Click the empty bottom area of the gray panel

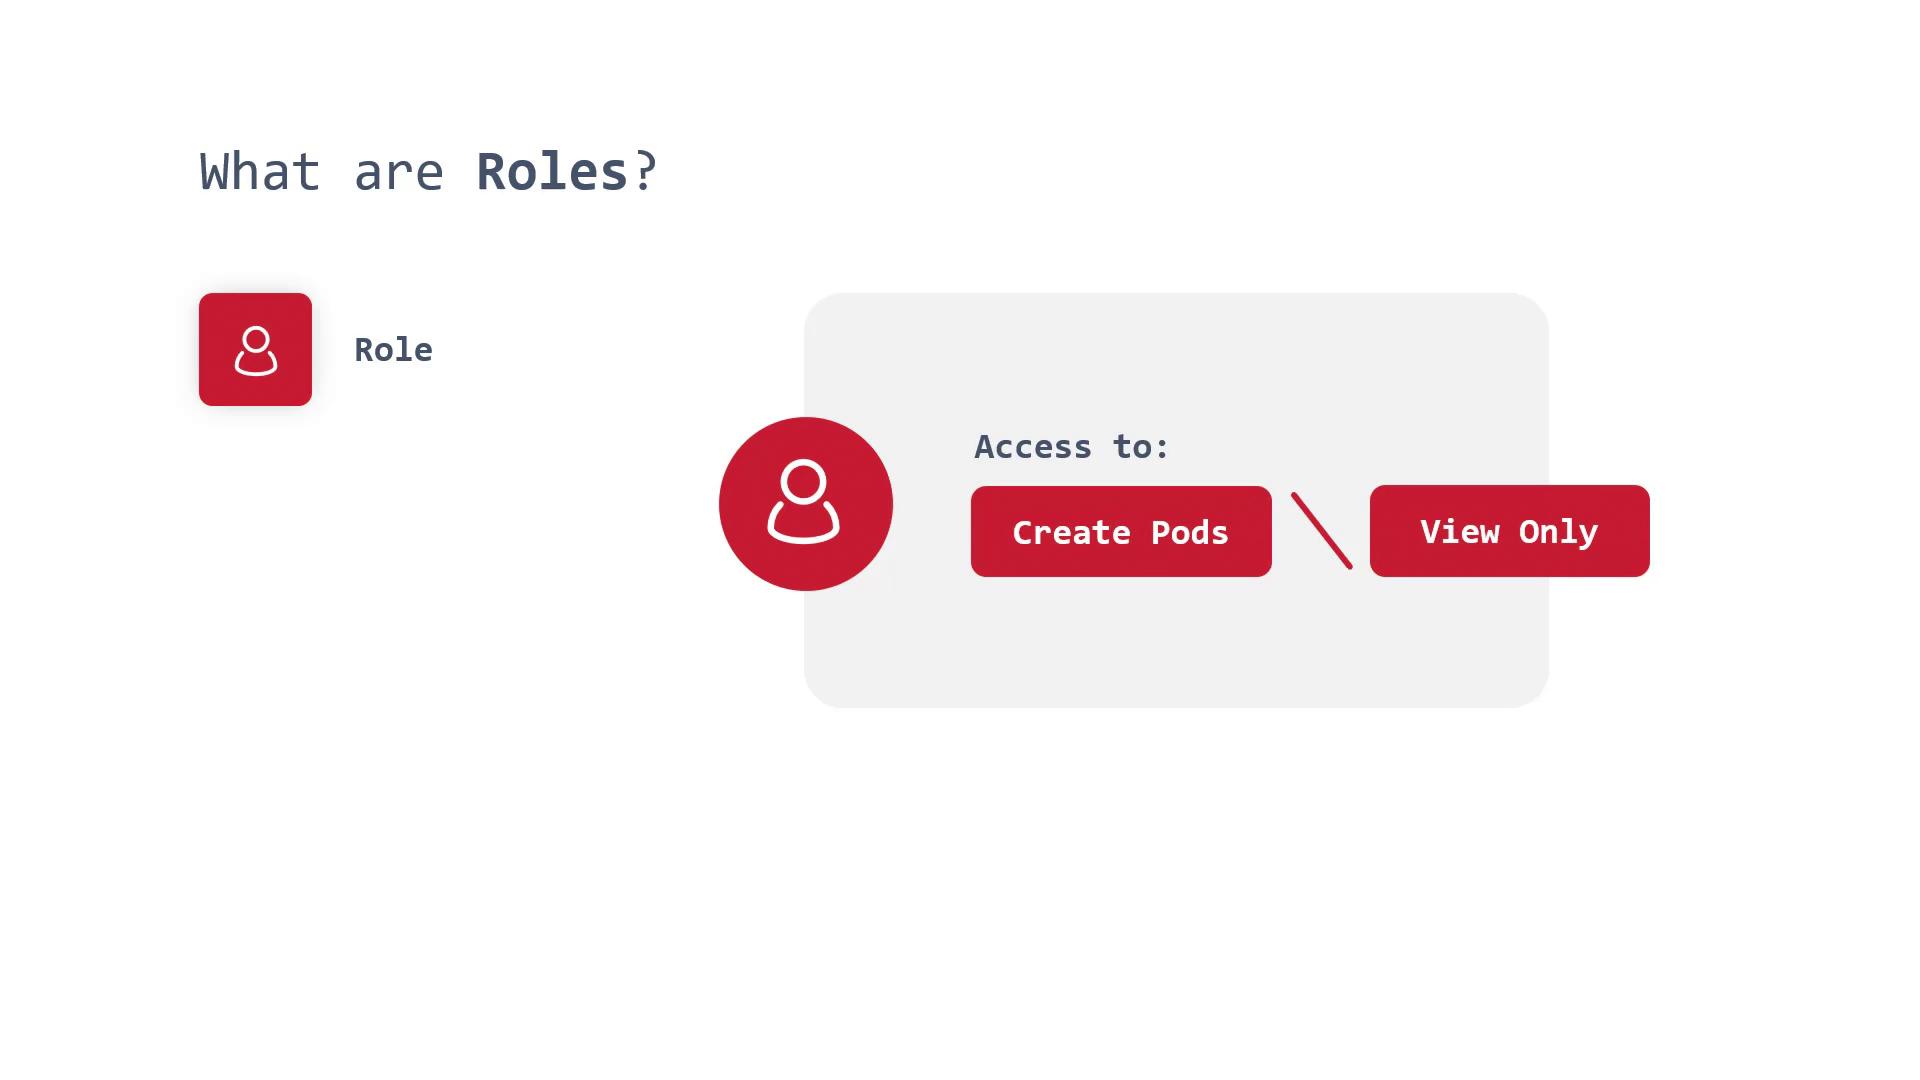1176,650
